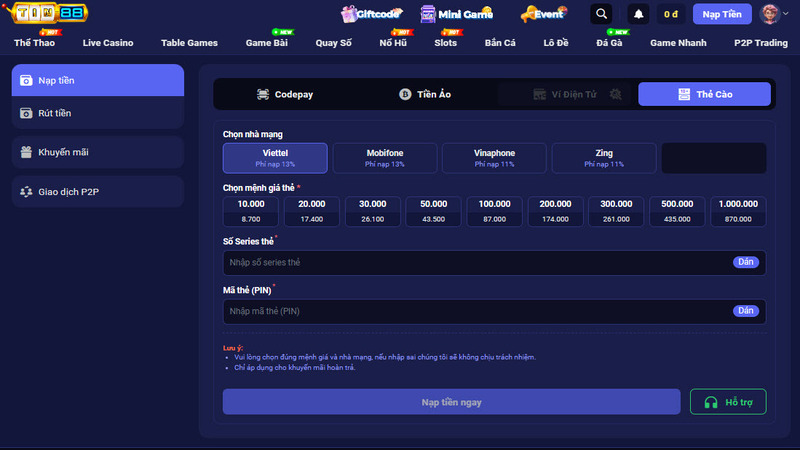Choose the 500.000 card value swatch
Image resolution: width=800 pixels, height=450 pixels.
pos(677,211)
